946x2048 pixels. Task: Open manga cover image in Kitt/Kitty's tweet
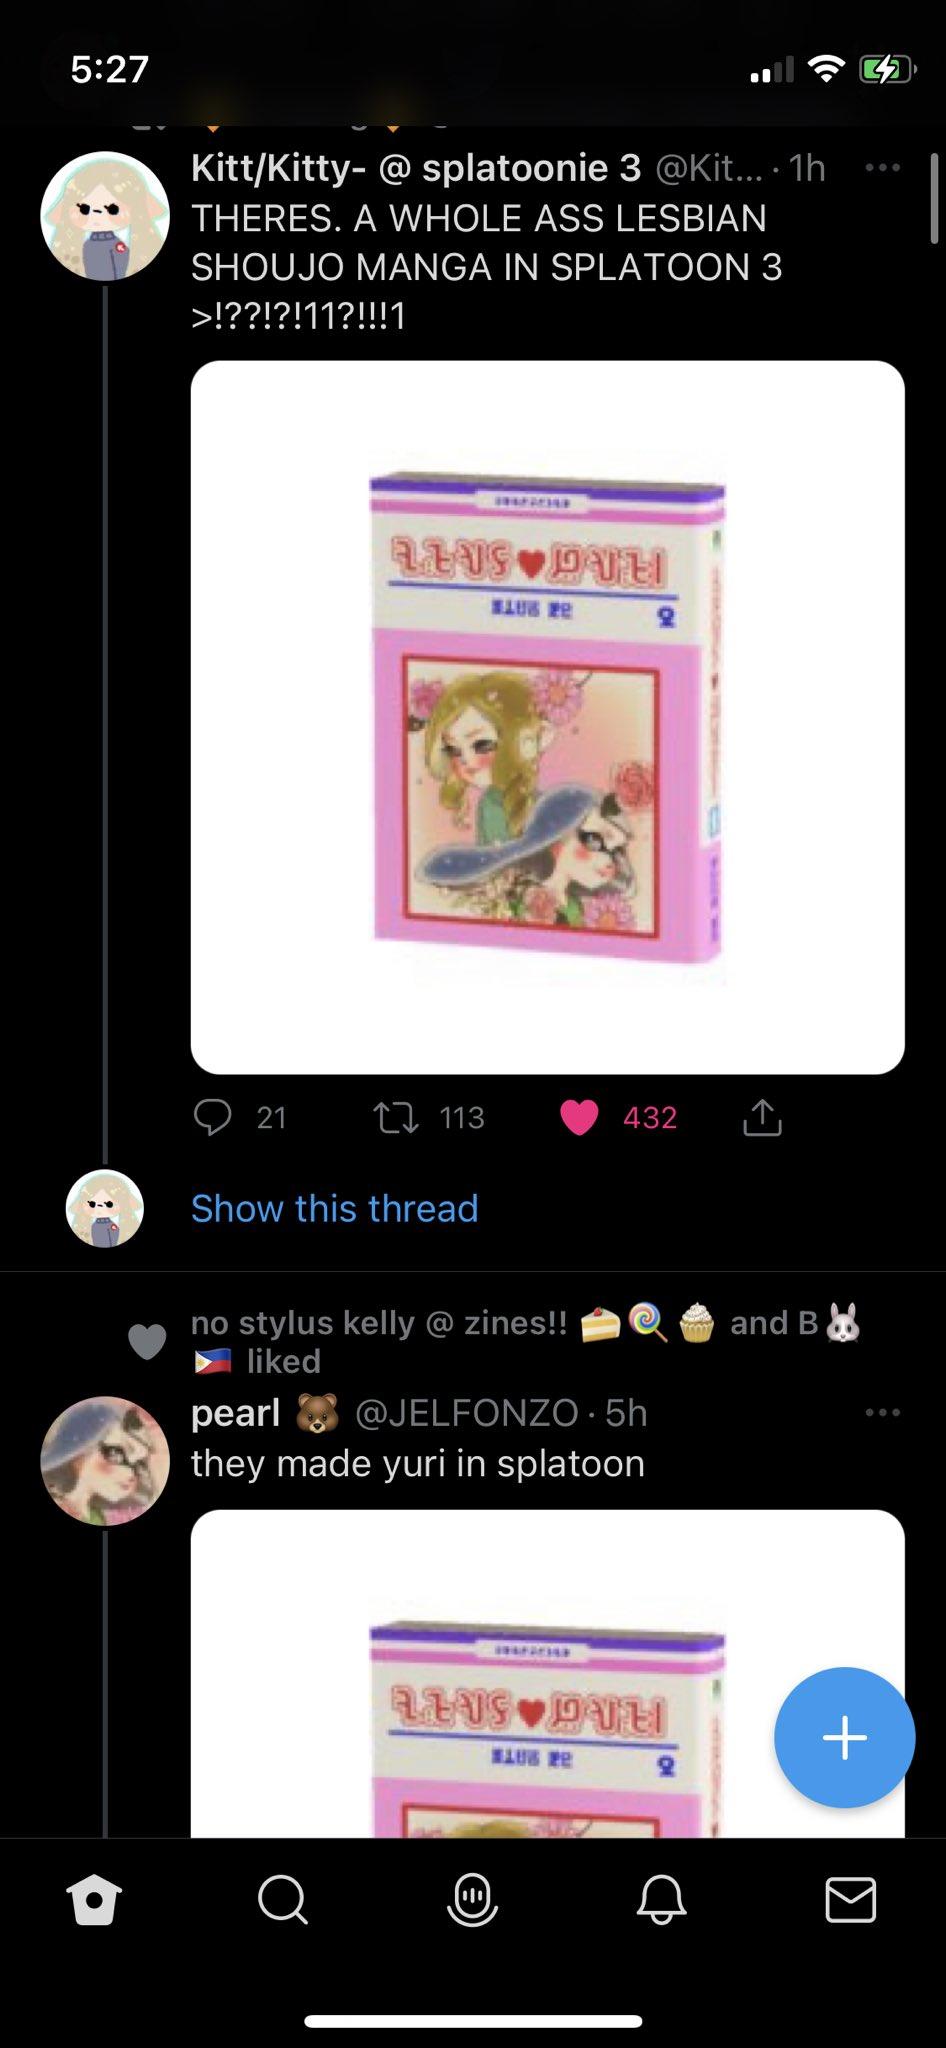pyautogui.click(x=547, y=717)
